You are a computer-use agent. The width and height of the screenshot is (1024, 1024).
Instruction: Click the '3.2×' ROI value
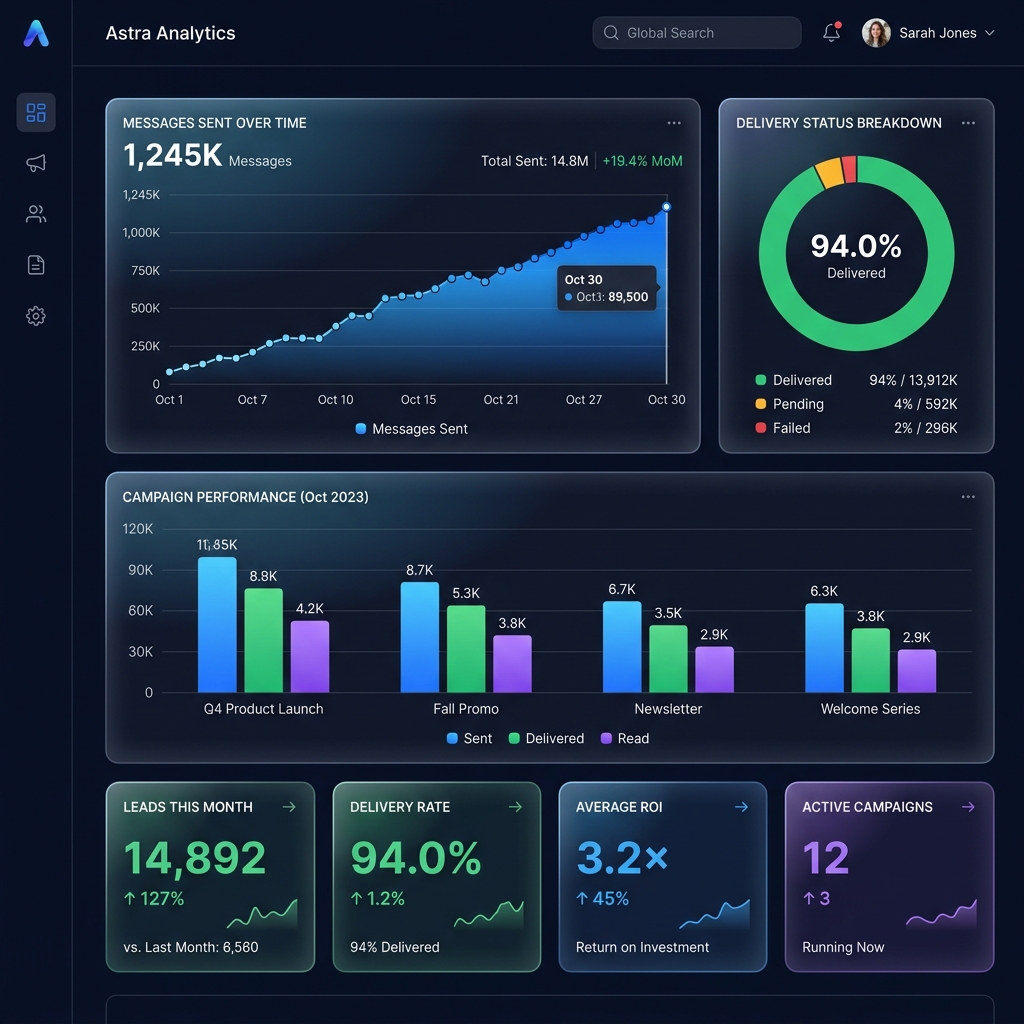coord(622,857)
